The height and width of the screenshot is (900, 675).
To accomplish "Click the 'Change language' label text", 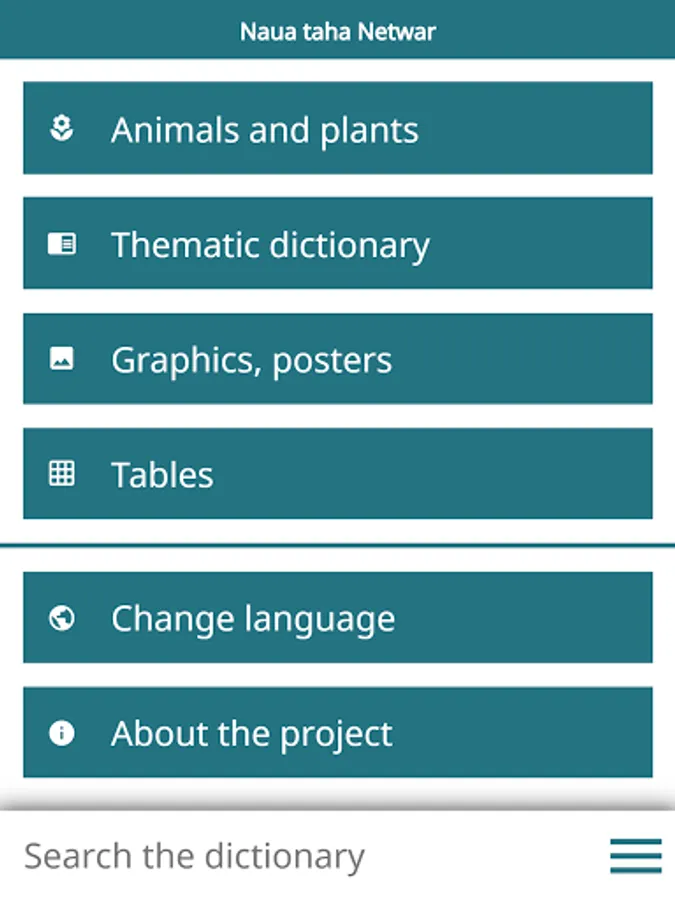I will (253, 620).
